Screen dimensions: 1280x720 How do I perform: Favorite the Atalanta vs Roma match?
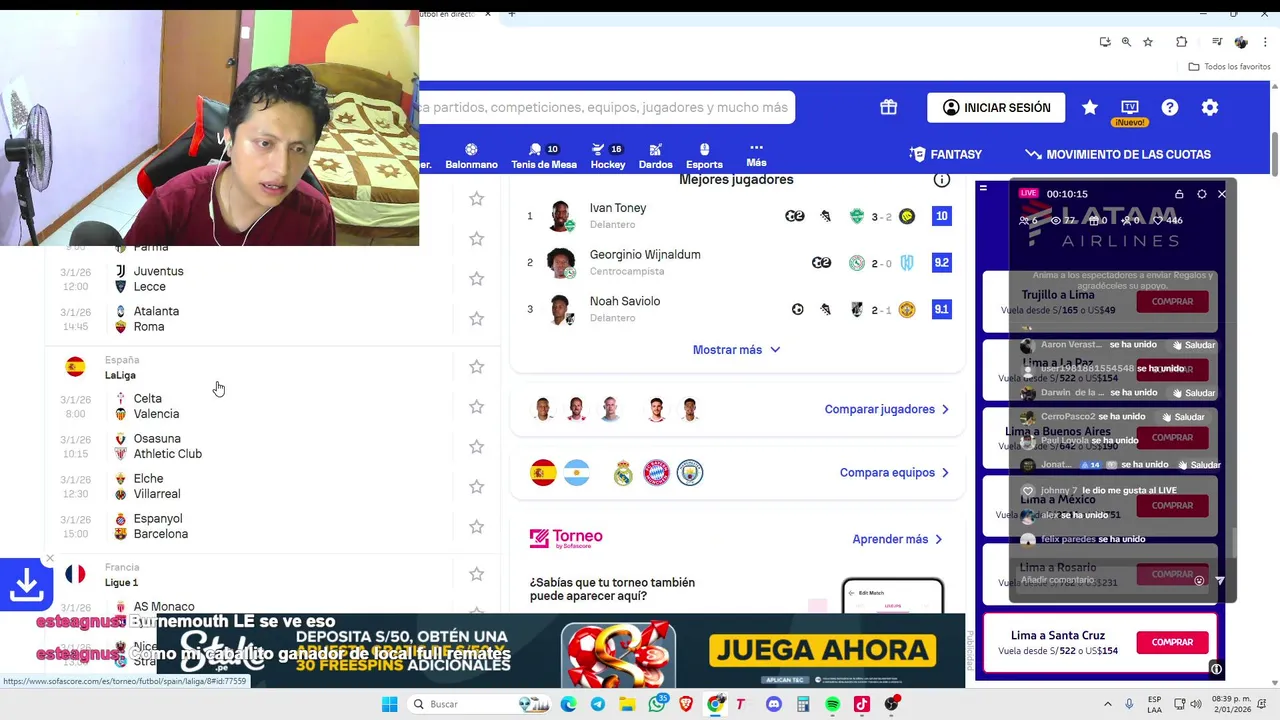pyautogui.click(x=477, y=319)
